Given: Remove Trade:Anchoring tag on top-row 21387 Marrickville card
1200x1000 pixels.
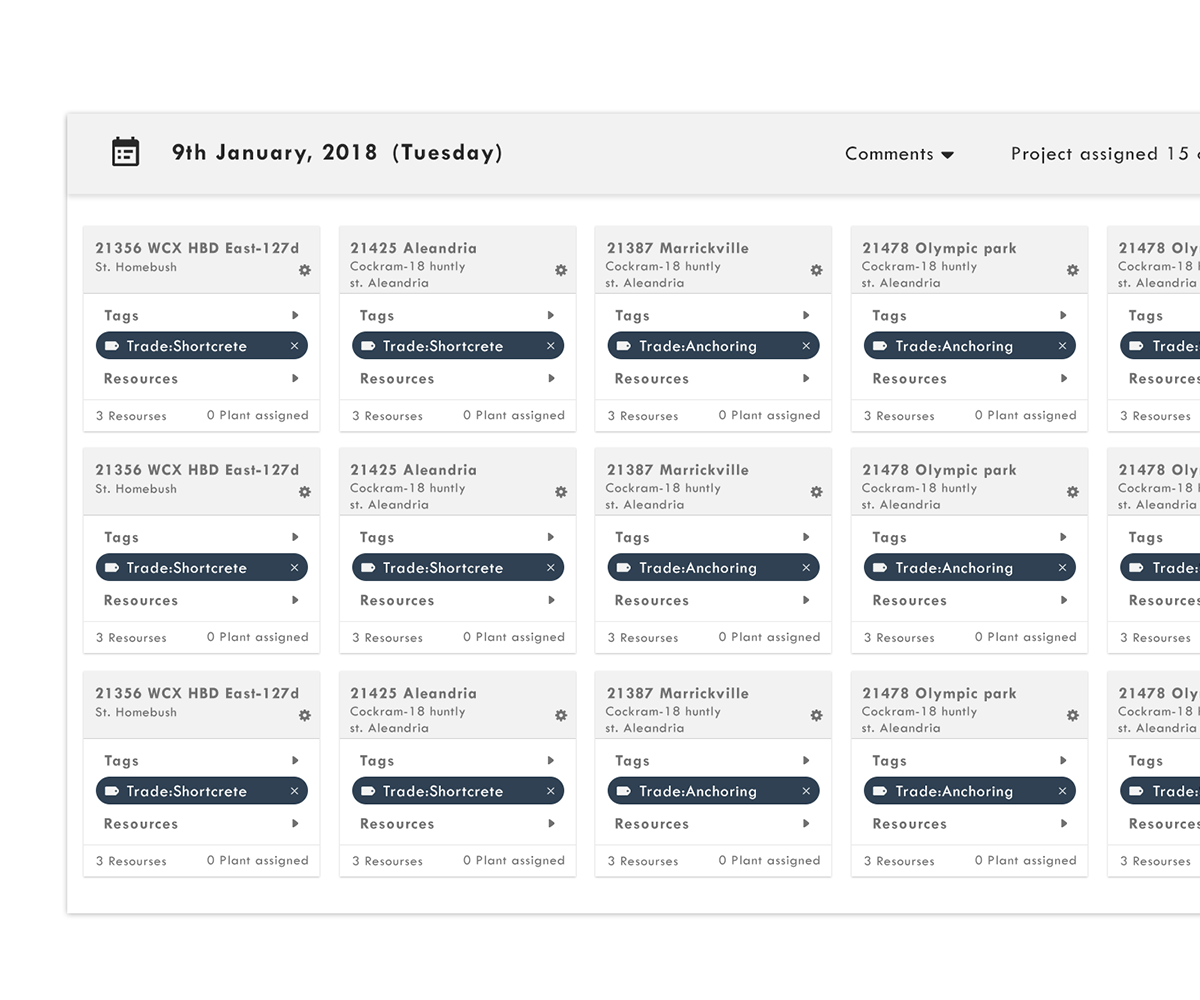Looking at the screenshot, I should pyautogui.click(x=806, y=346).
